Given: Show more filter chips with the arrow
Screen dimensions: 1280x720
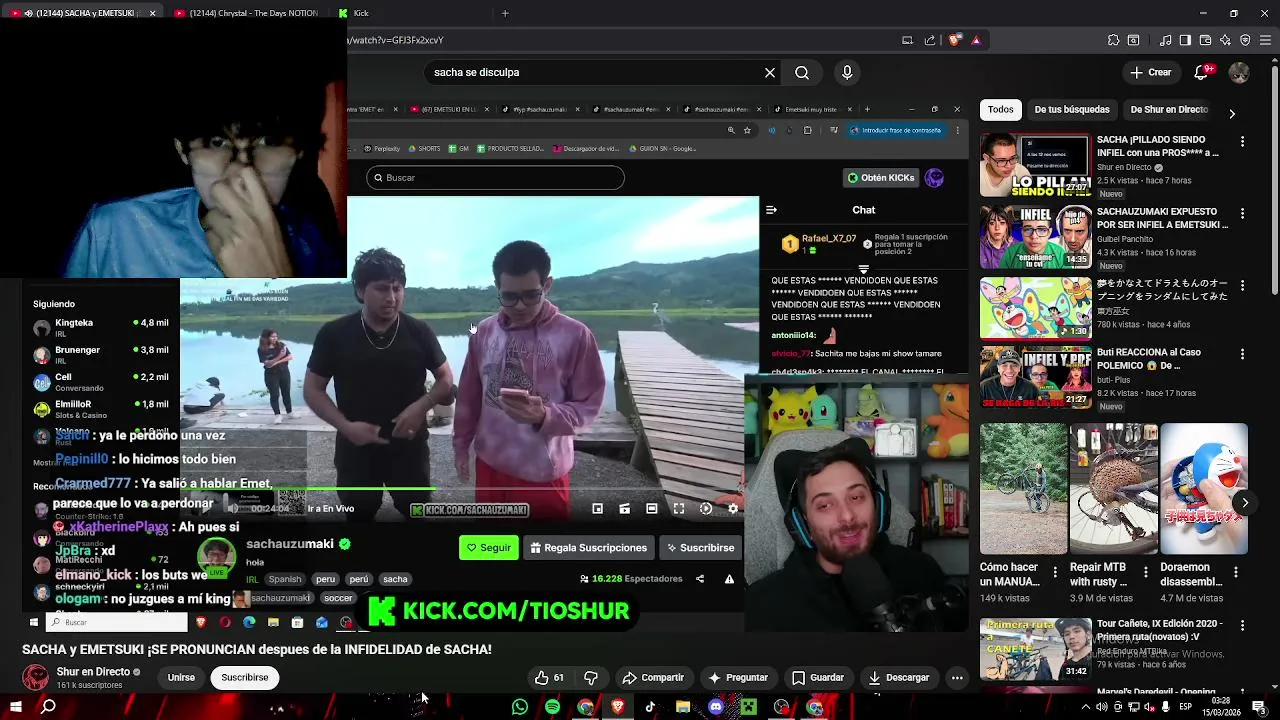Looking at the screenshot, I should point(1232,113).
